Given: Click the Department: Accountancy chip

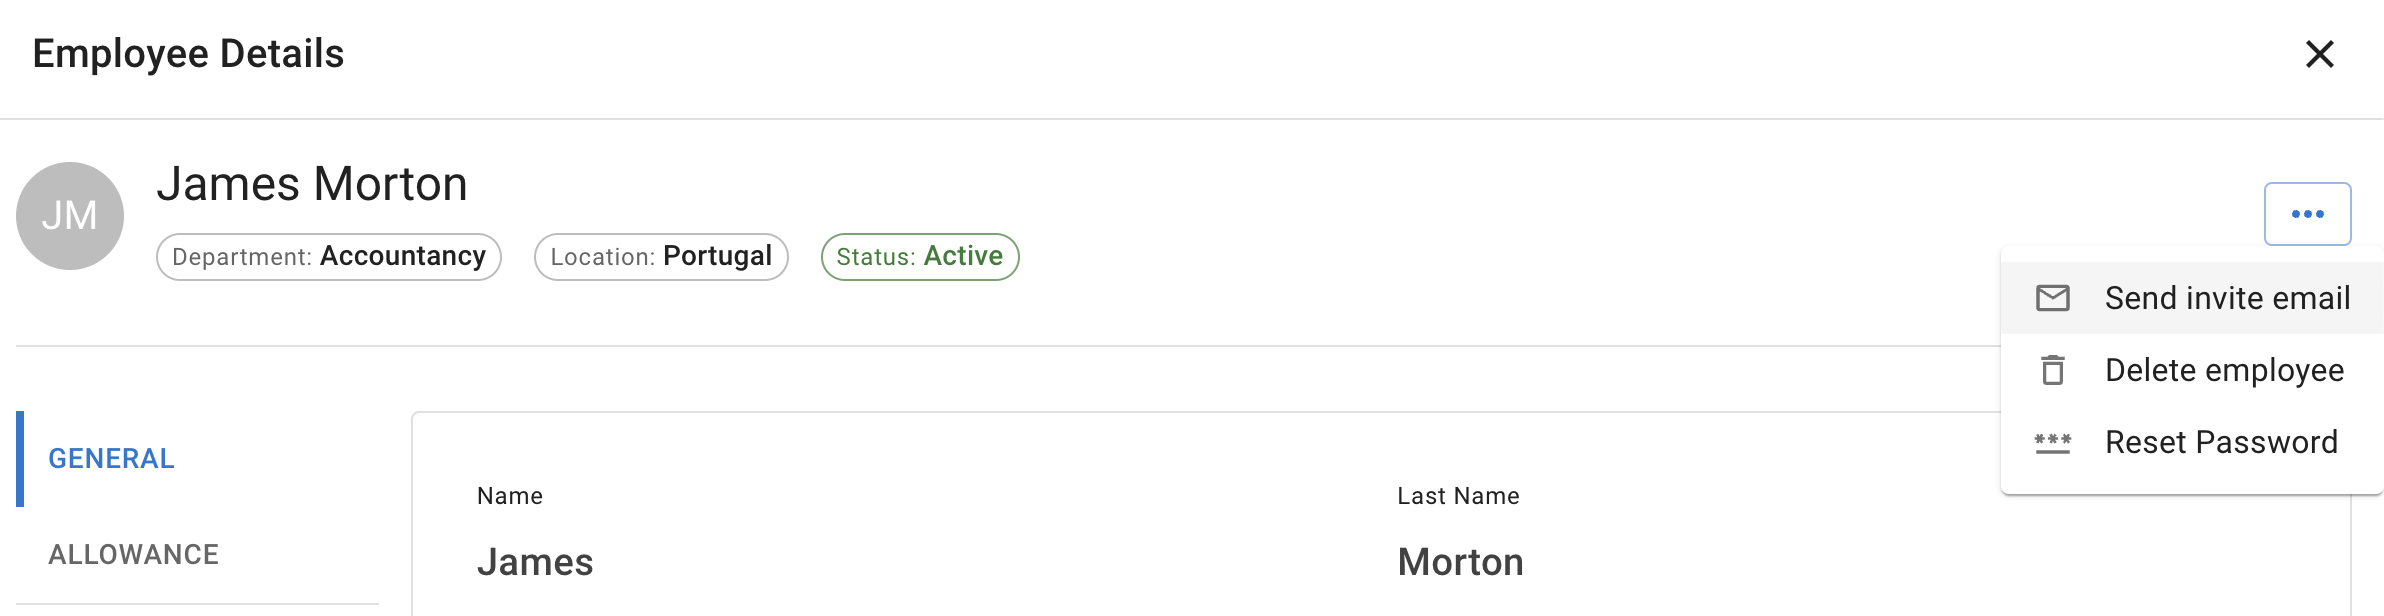Looking at the screenshot, I should tap(329, 257).
